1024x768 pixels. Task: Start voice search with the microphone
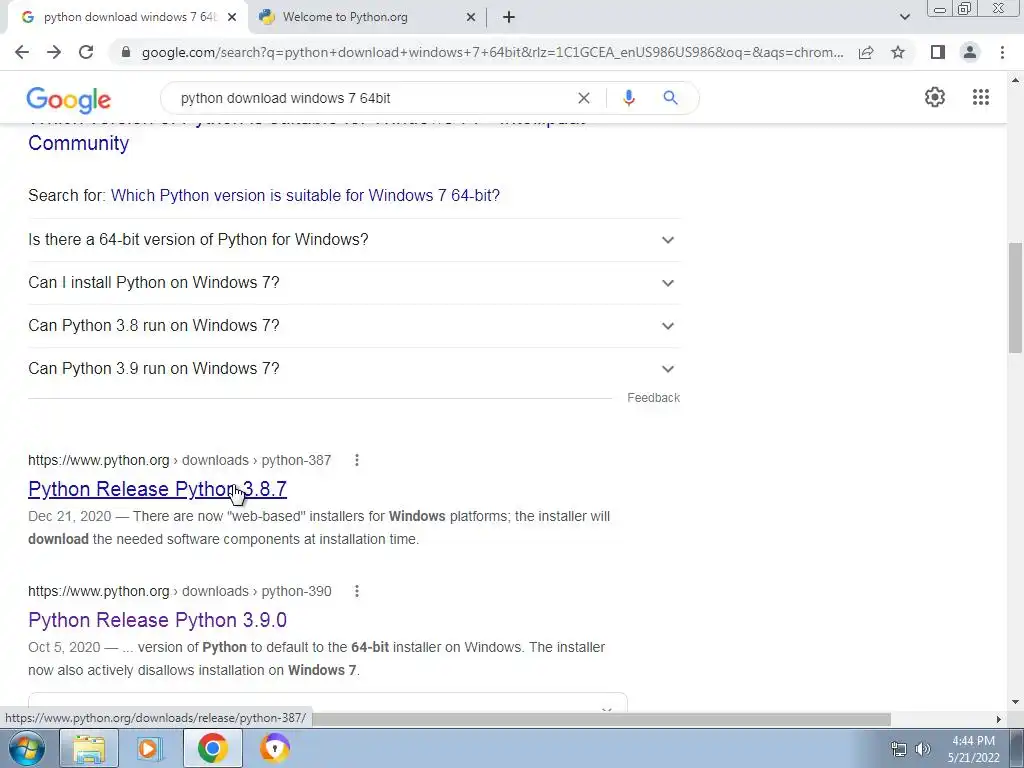(629, 98)
